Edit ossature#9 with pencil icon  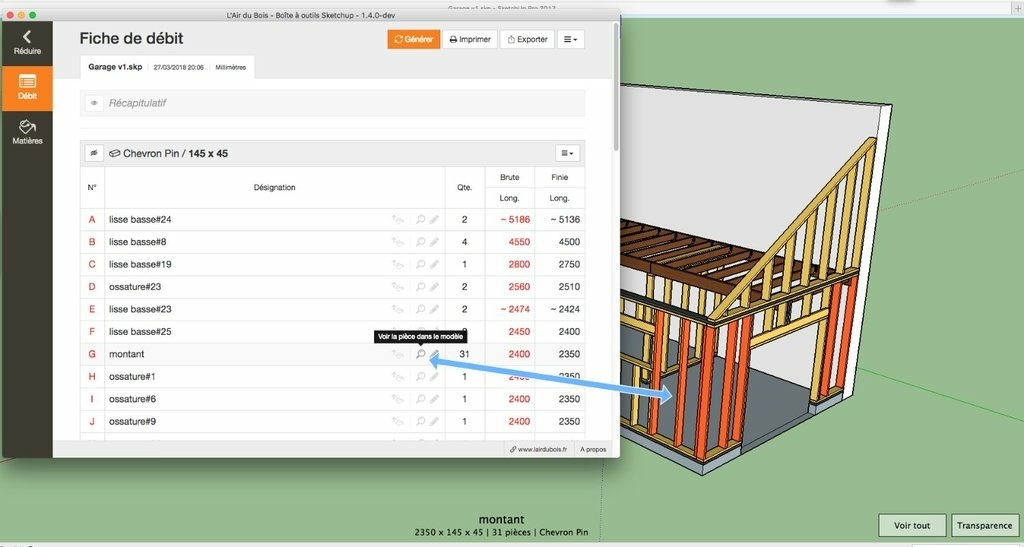(434, 421)
